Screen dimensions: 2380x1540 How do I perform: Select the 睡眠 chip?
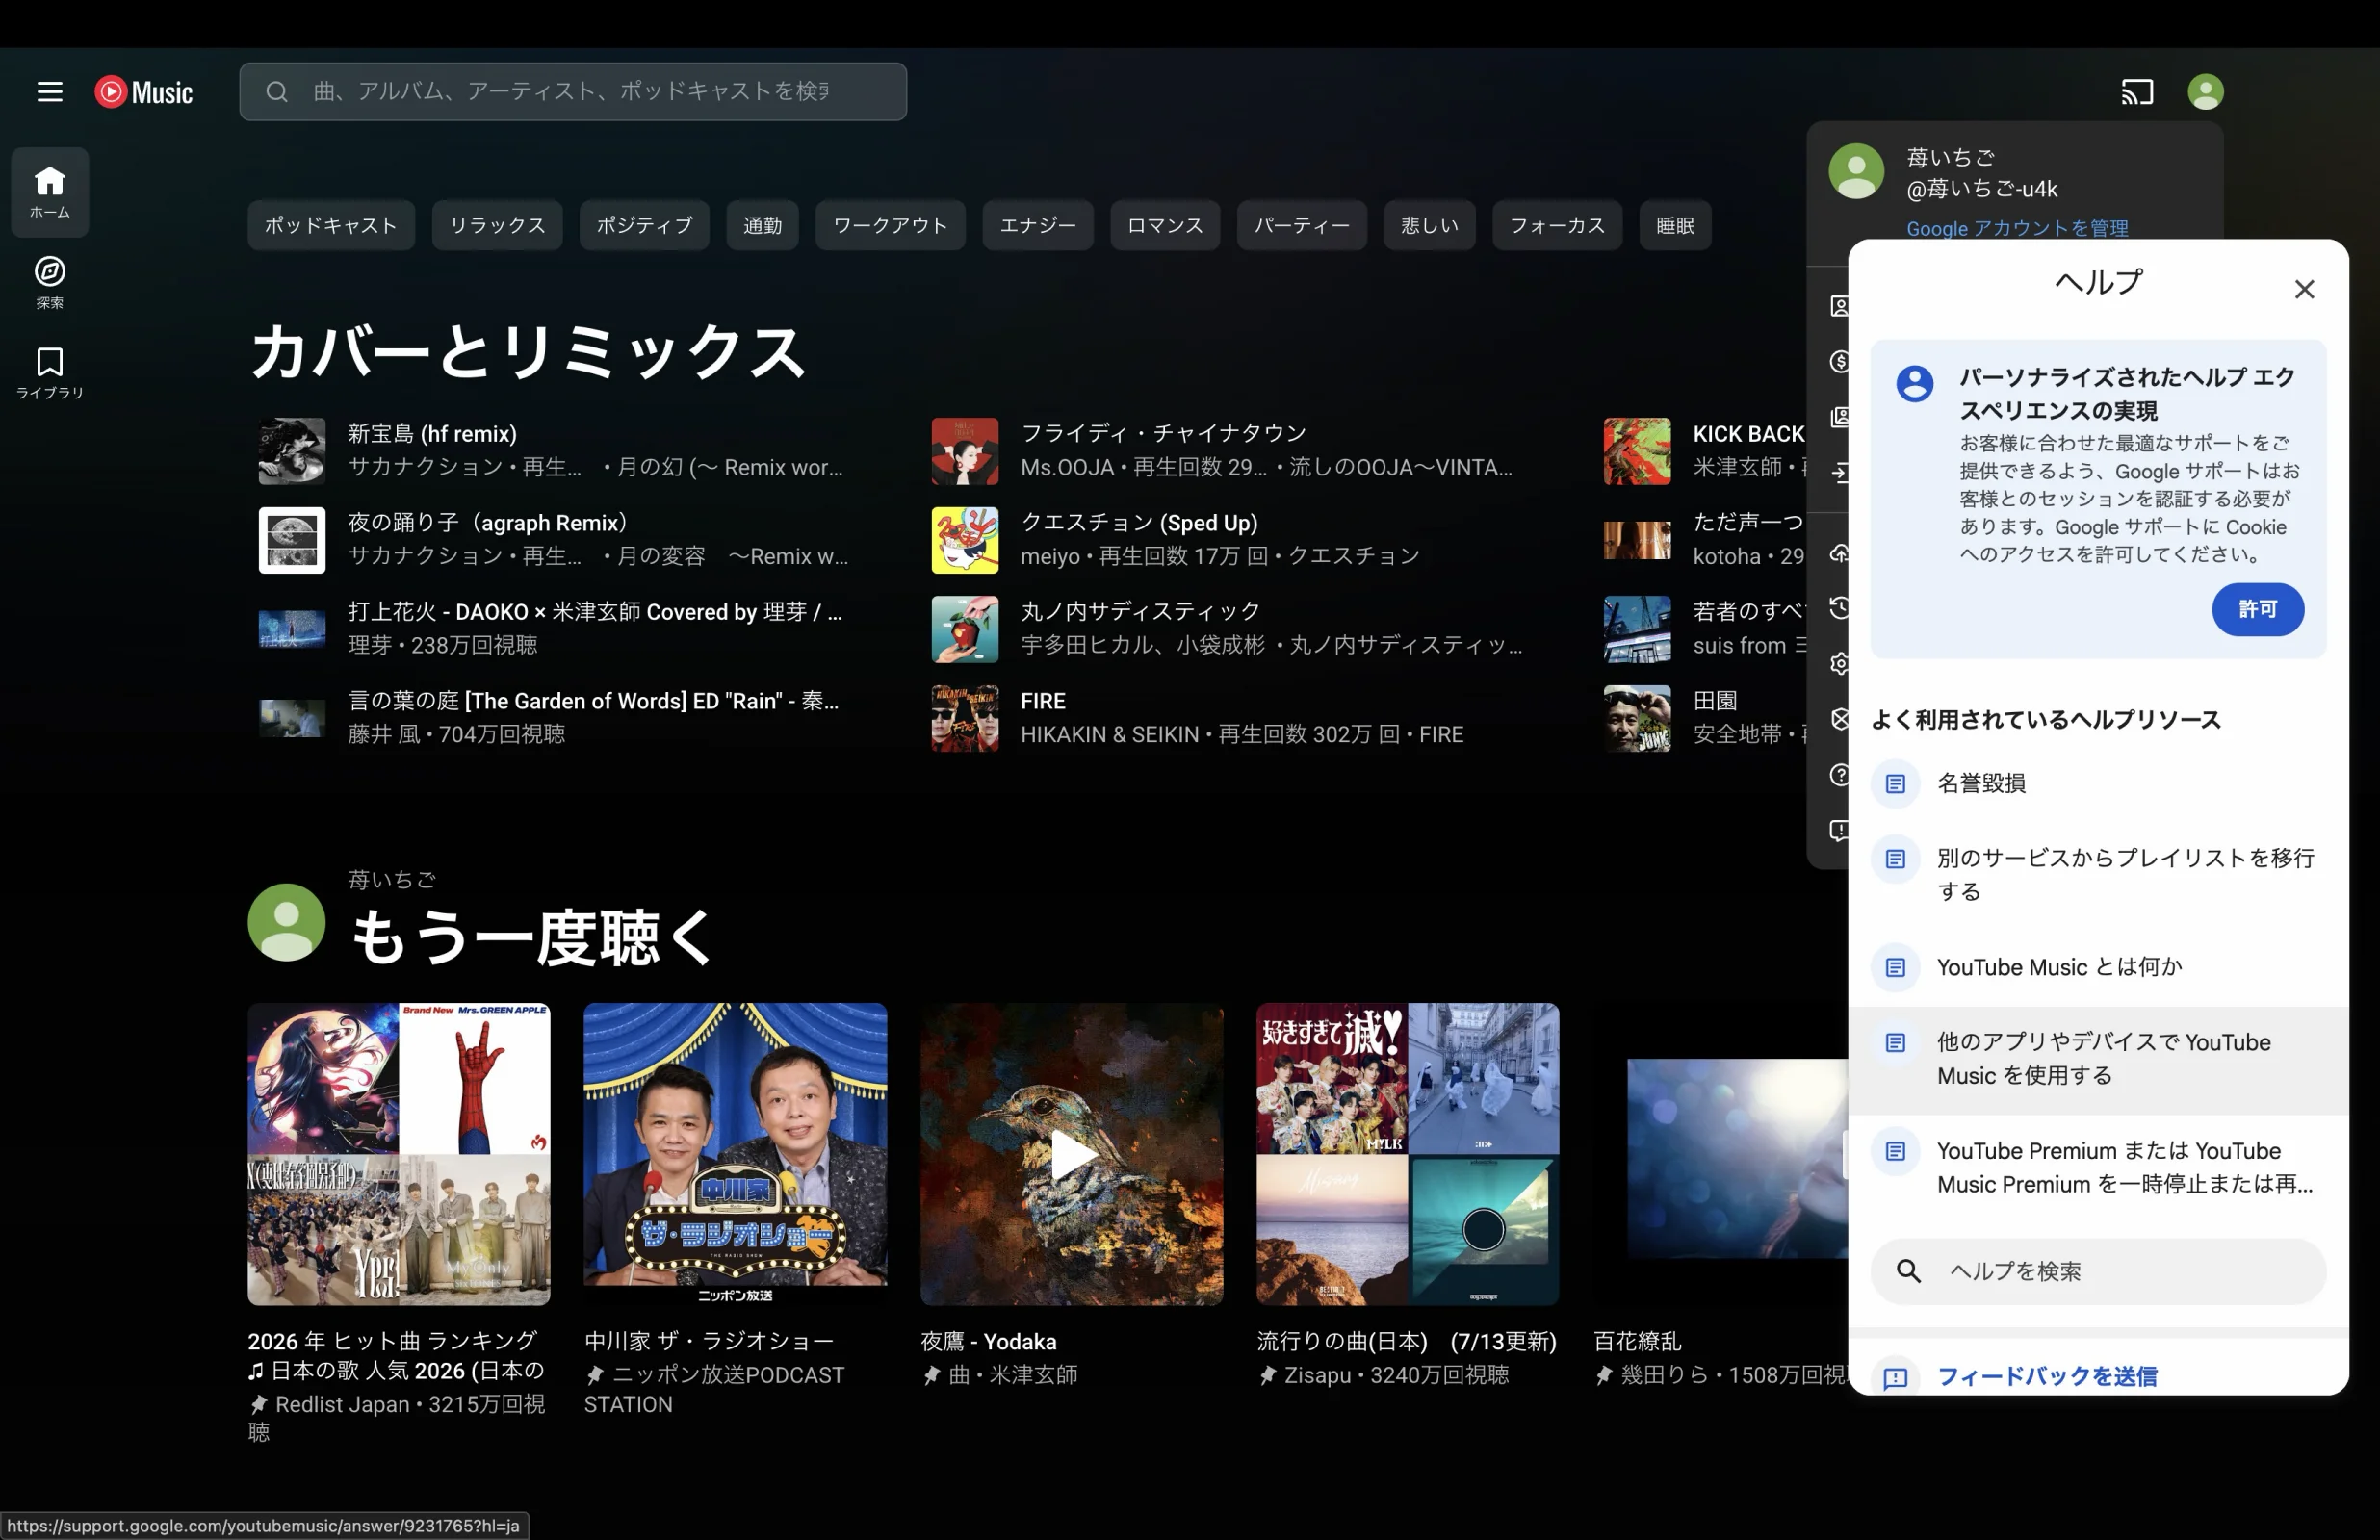pyautogui.click(x=1675, y=226)
